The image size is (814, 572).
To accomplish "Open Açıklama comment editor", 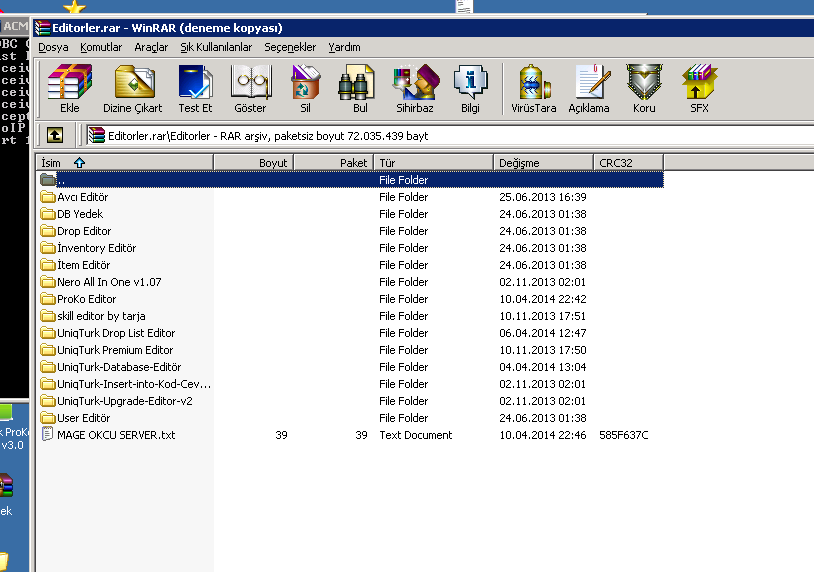I will point(589,88).
